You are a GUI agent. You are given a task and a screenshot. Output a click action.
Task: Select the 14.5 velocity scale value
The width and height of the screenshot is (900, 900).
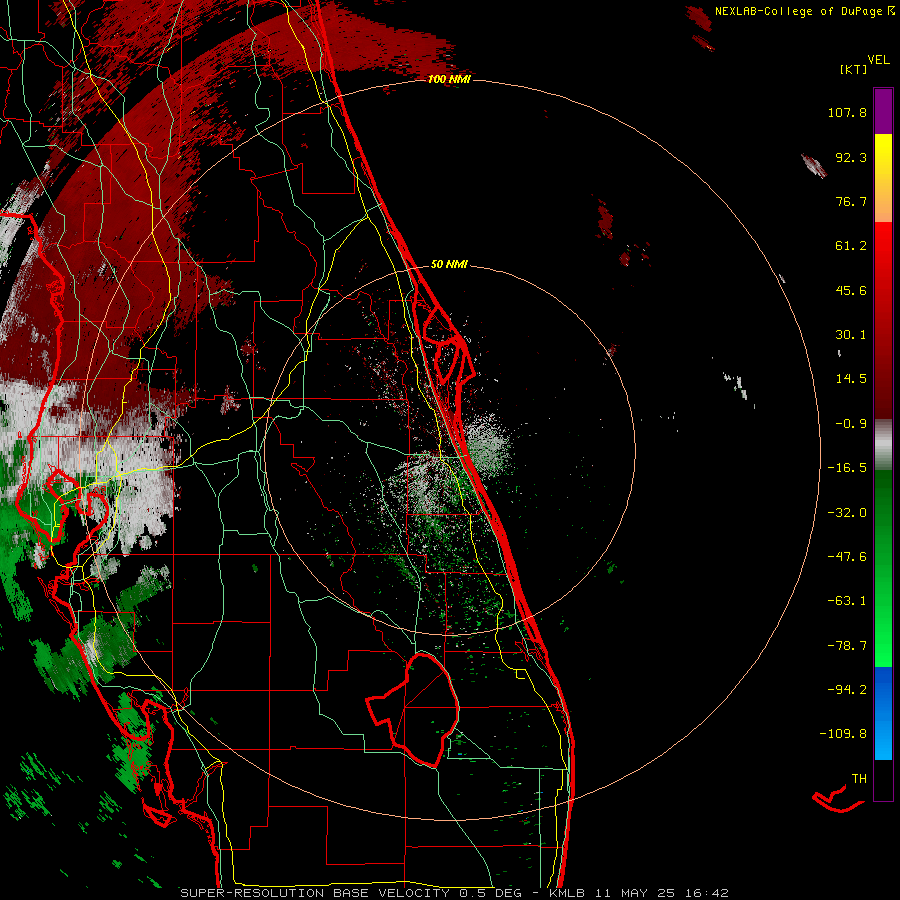[851, 379]
